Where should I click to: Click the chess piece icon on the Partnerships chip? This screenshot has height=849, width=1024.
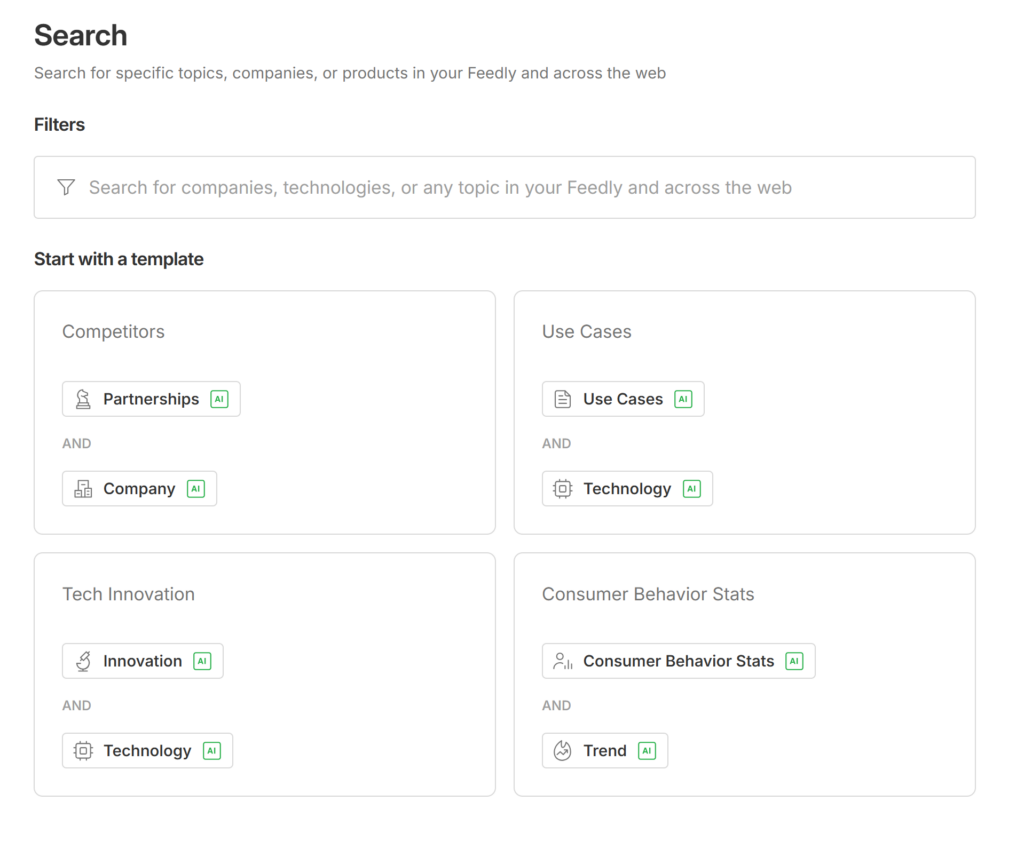pyautogui.click(x=83, y=399)
